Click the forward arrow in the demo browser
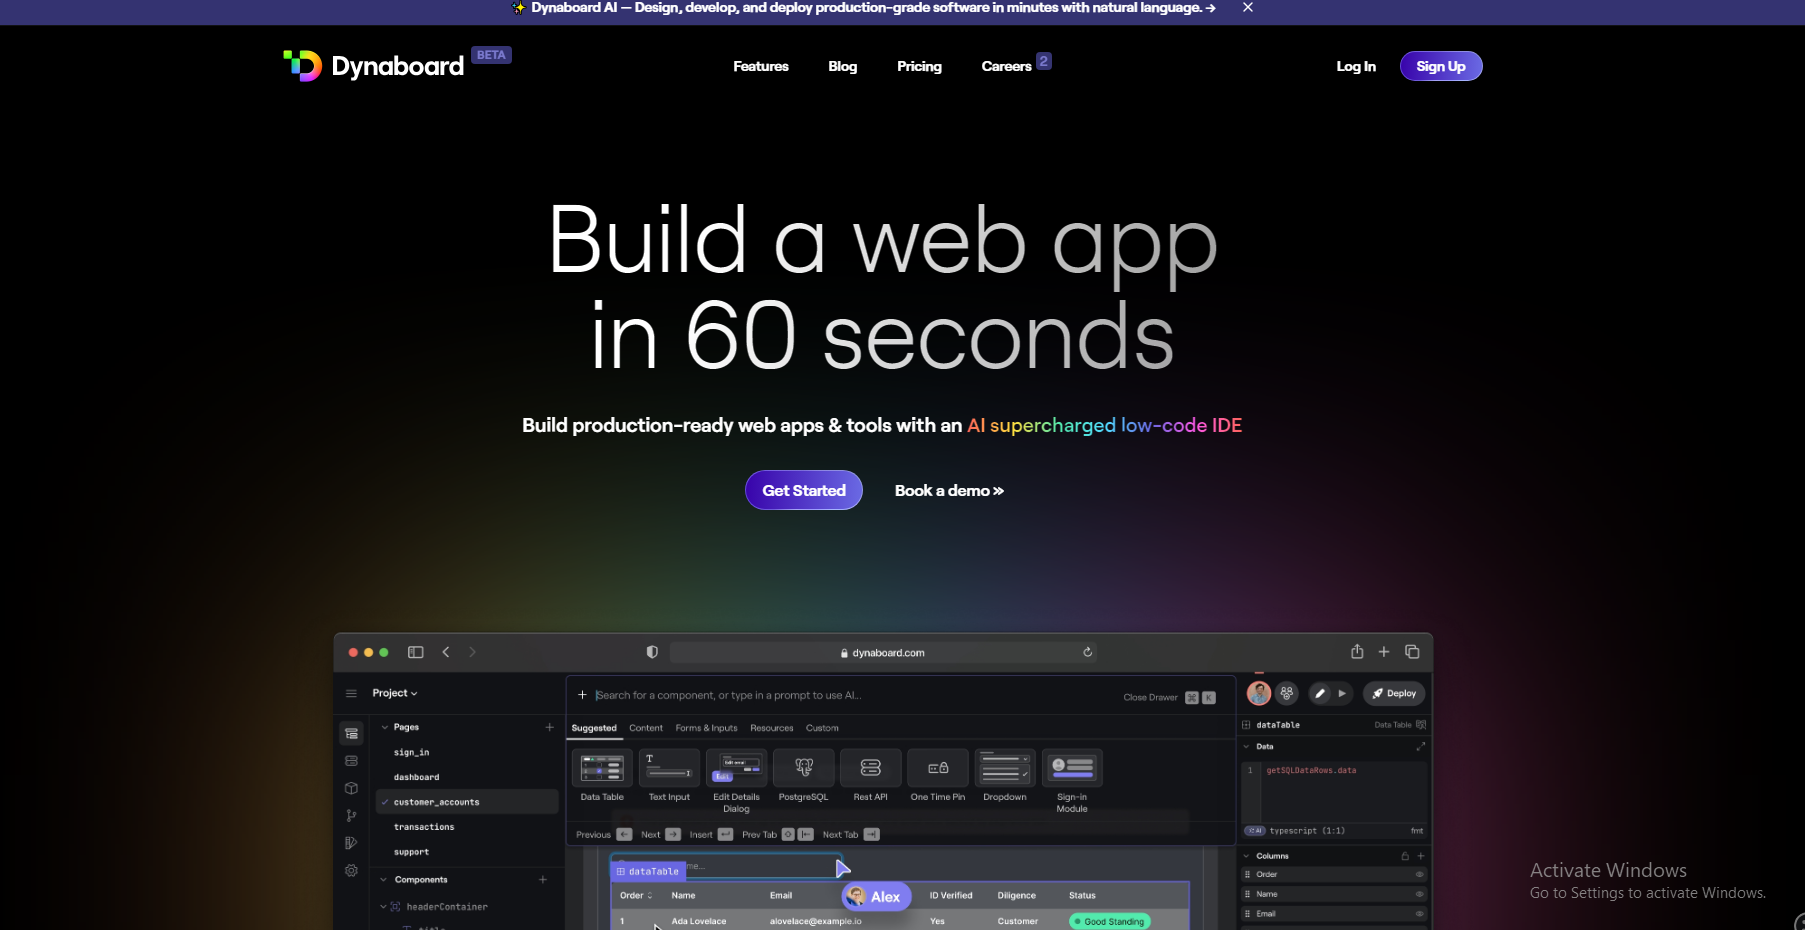The width and height of the screenshot is (1805, 930). click(472, 652)
